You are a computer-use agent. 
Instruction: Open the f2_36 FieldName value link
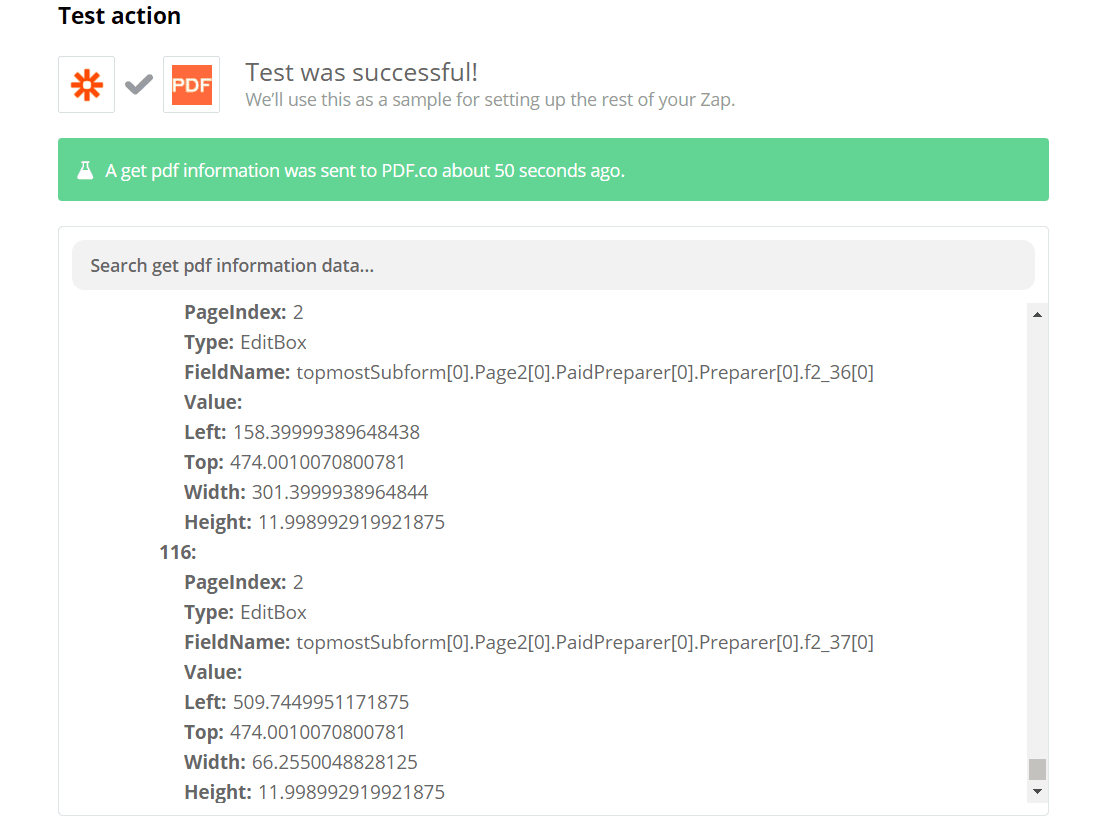click(583, 371)
